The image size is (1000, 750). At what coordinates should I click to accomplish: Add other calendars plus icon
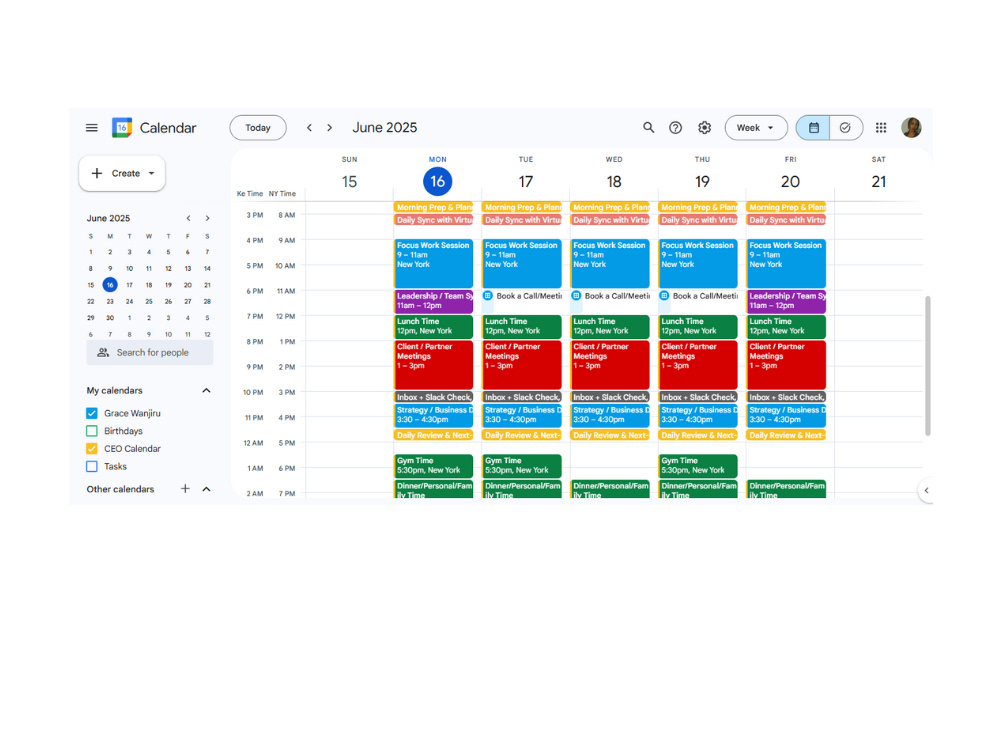(185, 489)
